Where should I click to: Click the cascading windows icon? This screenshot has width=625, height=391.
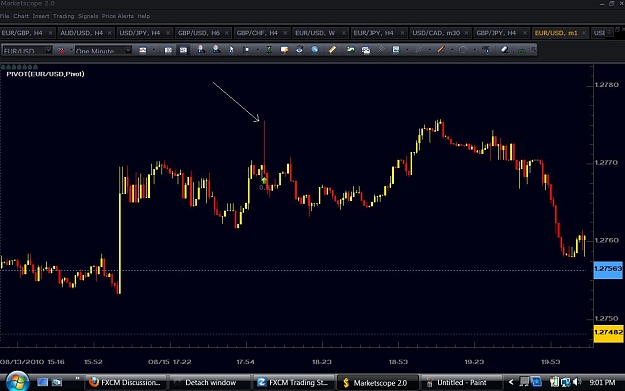pos(366,50)
